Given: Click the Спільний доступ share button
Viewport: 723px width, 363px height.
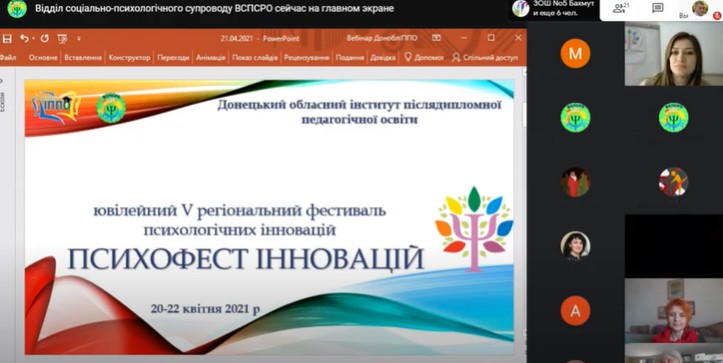Looking at the screenshot, I should click(485, 58).
